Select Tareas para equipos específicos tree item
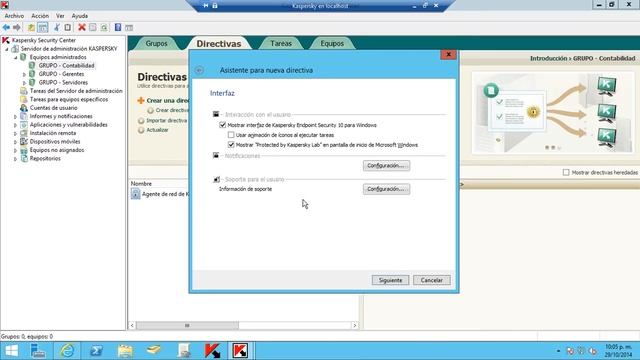Viewport: 640px width, 360px height. click(69, 99)
